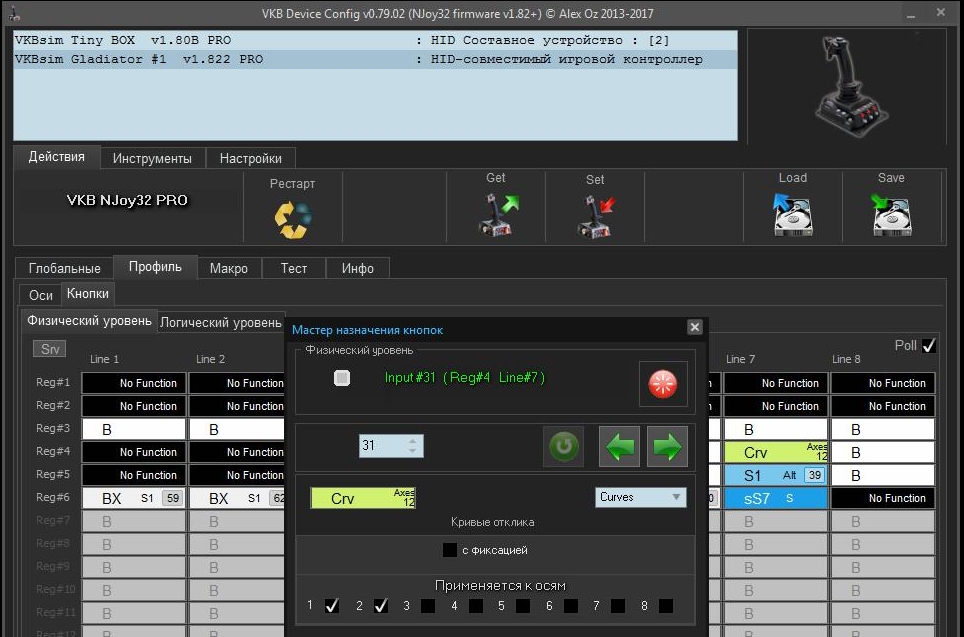Viewport: 964px width, 637px height.
Task: Click Reg#3 Line 1 B cell
Action: 133,429
